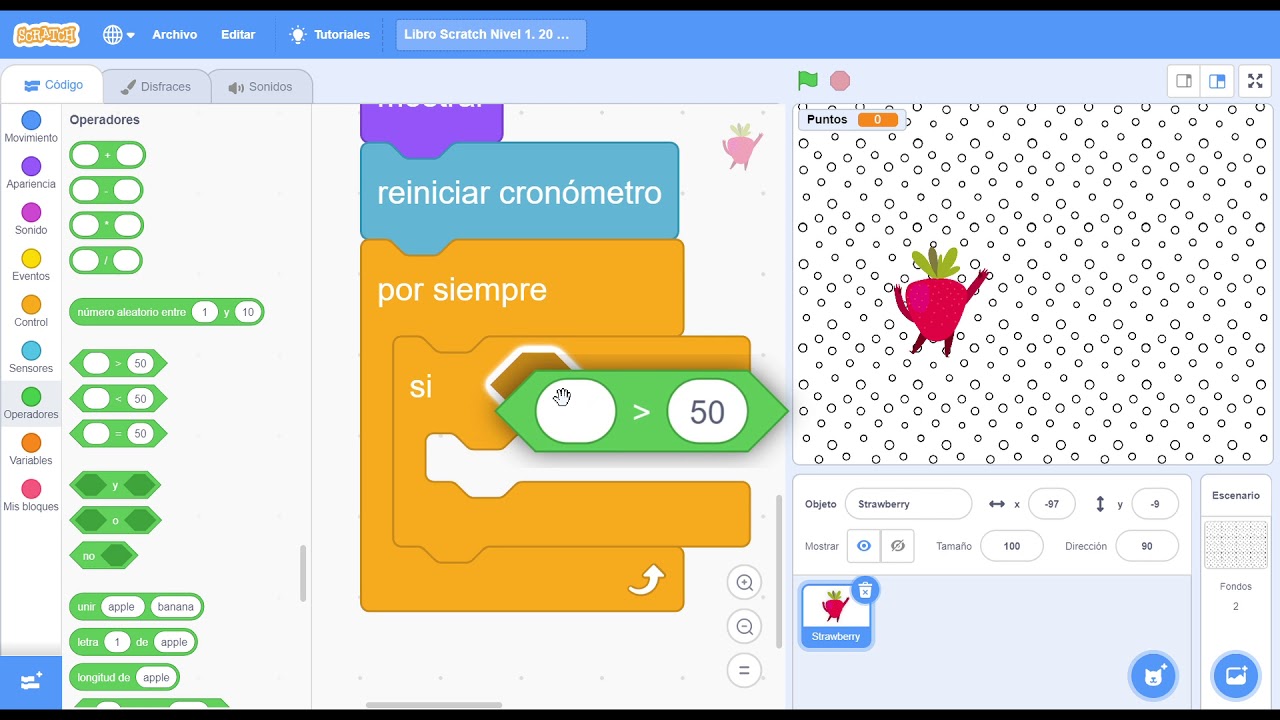Hide the sprite with crossed-eye button
1280x720 pixels.
[x=898, y=546]
